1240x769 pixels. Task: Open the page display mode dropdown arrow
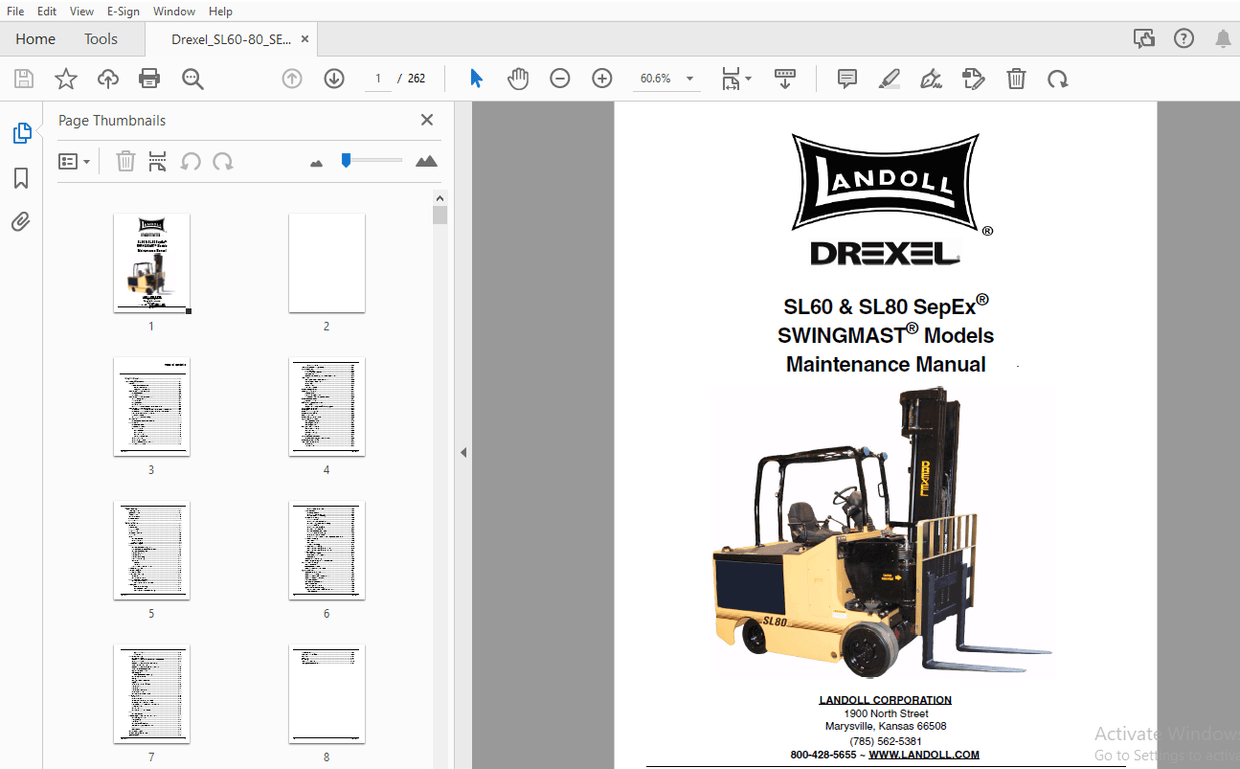(748, 78)
